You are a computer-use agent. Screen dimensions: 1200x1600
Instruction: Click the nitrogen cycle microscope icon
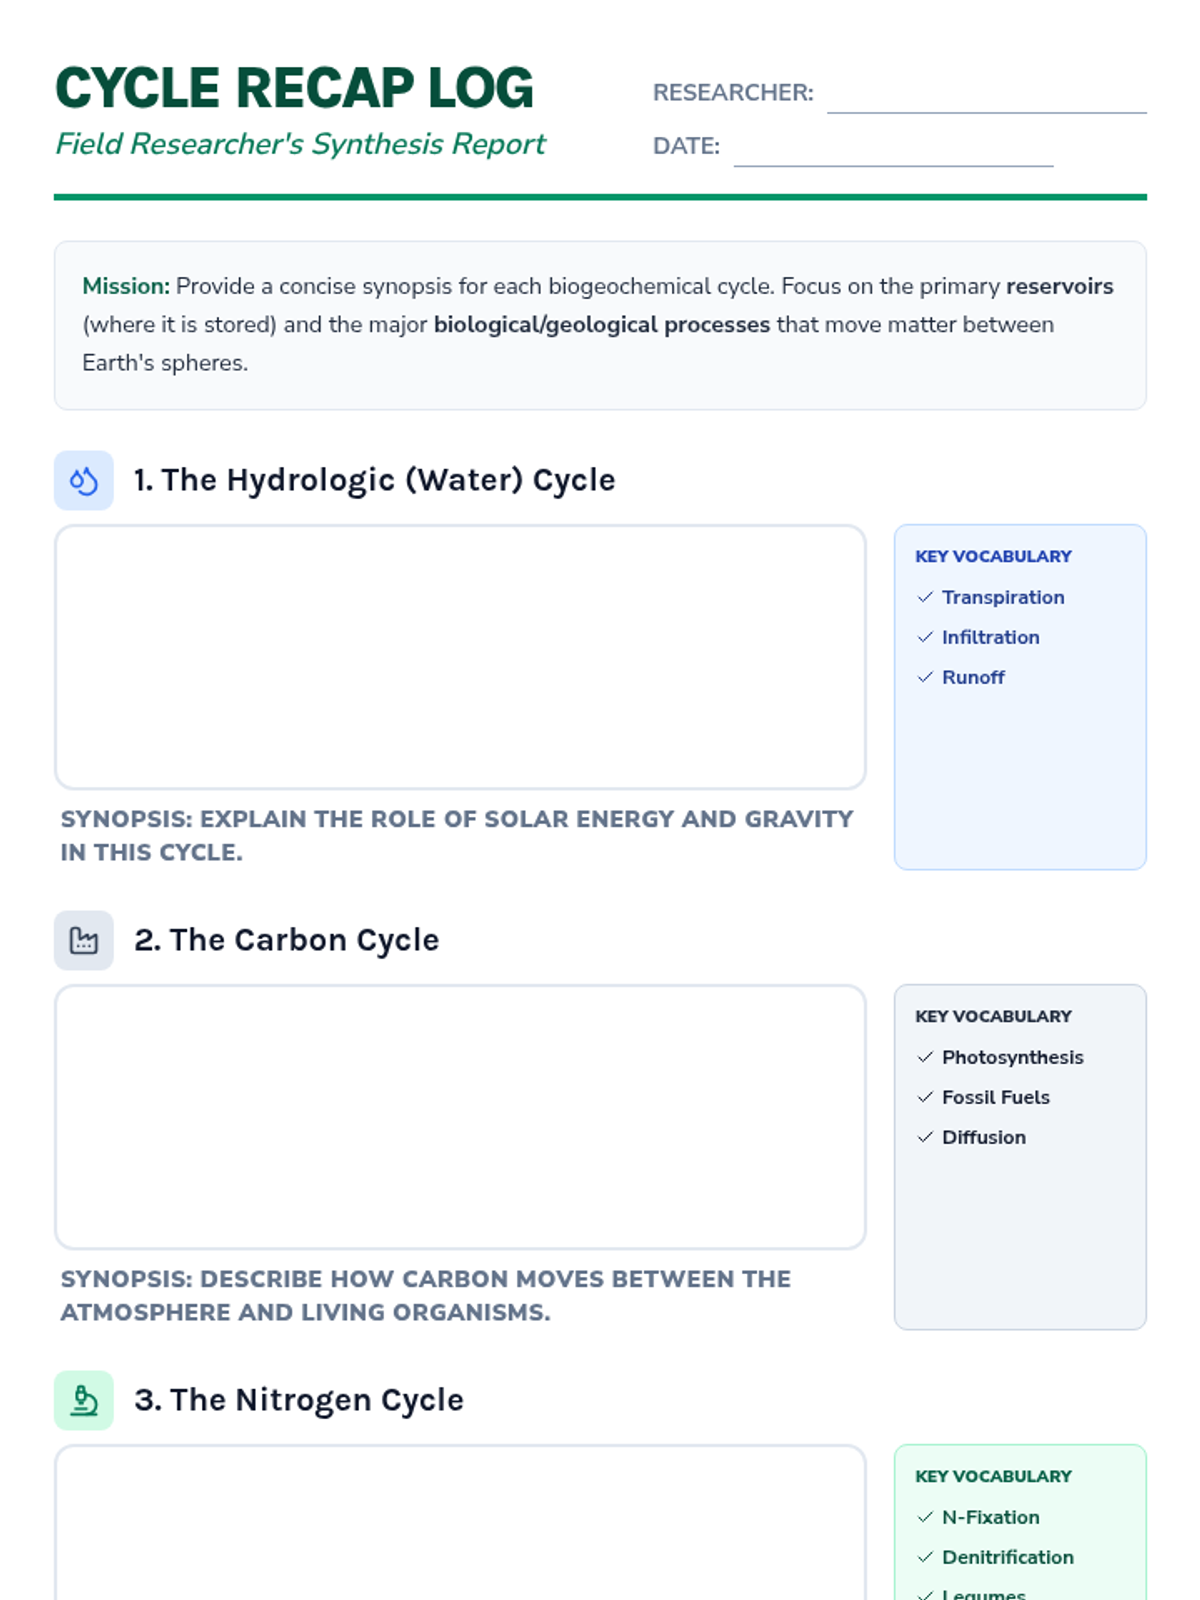coord(84,1401)
